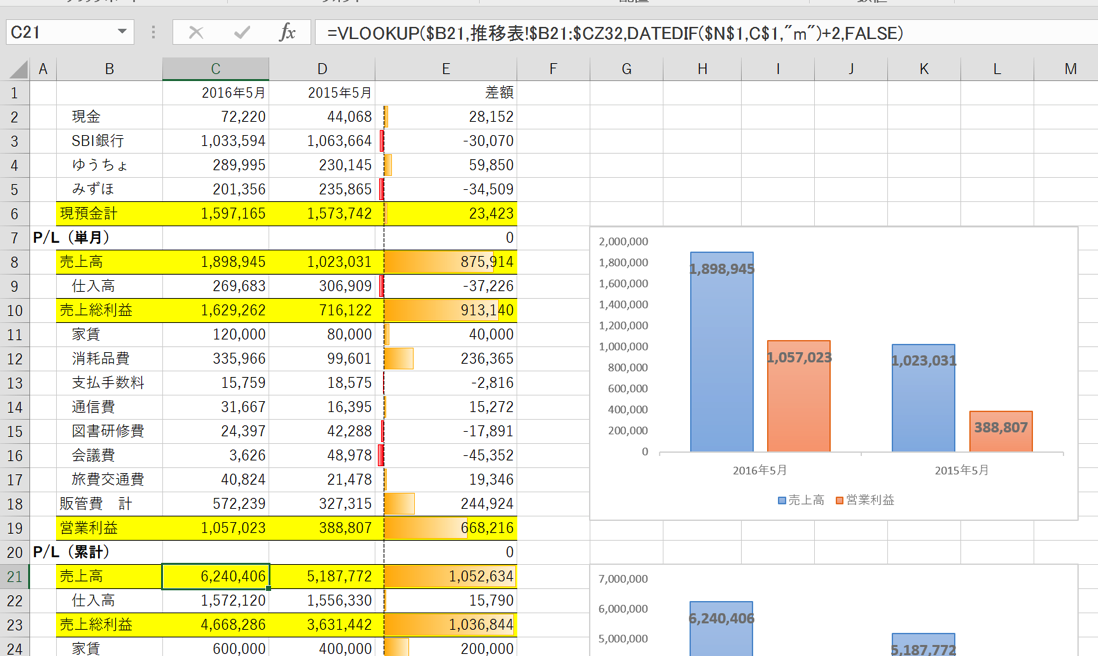The image size is (1098, 656).
Task: Click inside the VLOOKUP formula bar text
Action: pos(616,33)
